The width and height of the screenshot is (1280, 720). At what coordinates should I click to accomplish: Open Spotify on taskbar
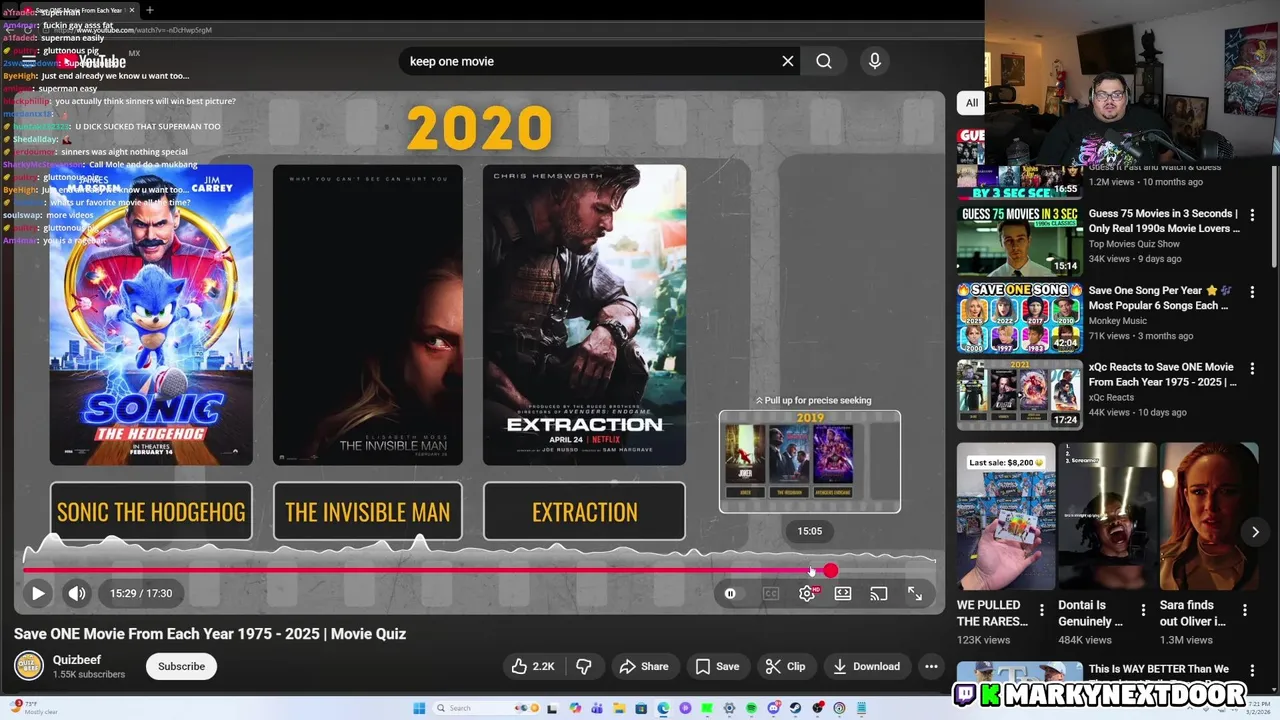click(751, 708)
